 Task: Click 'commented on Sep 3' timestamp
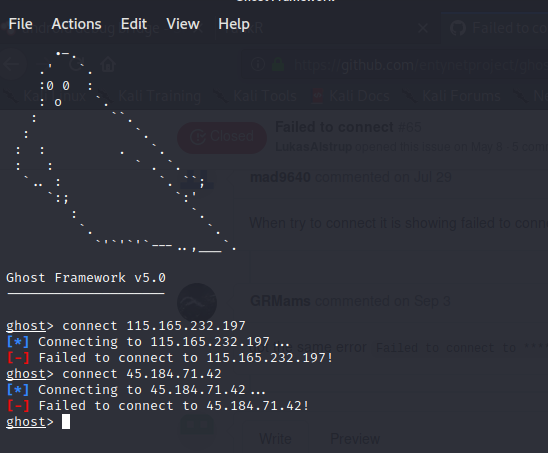pos(383,301)
